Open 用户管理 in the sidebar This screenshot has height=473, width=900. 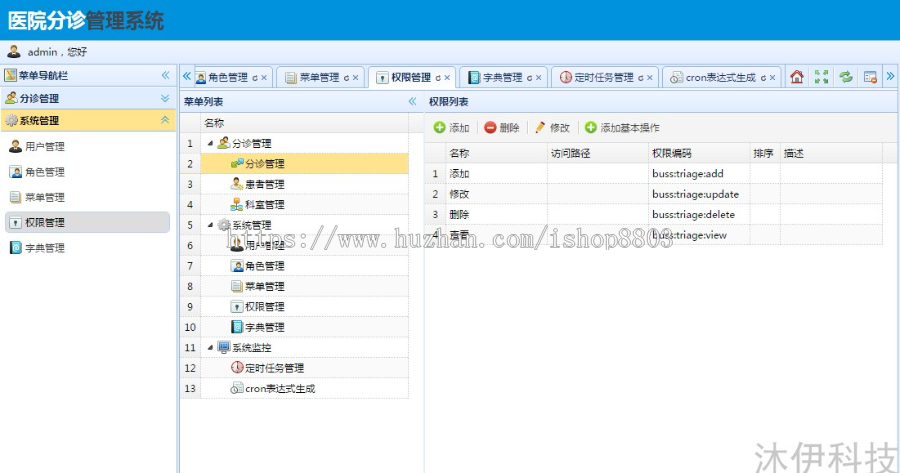[88, 146]
